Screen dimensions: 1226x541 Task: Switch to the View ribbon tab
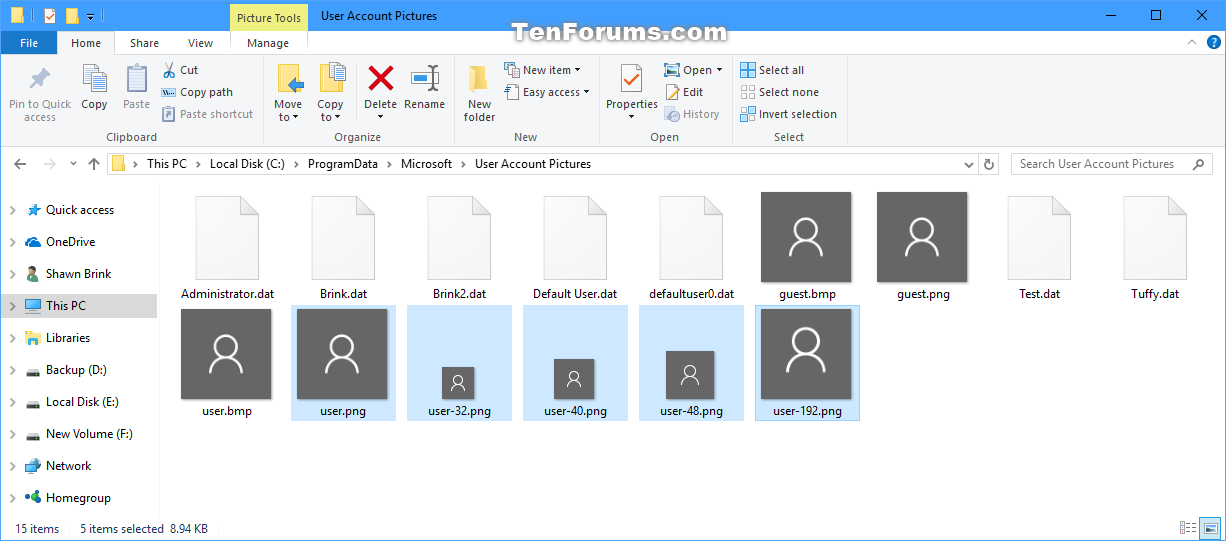click(x=201, y=43)
